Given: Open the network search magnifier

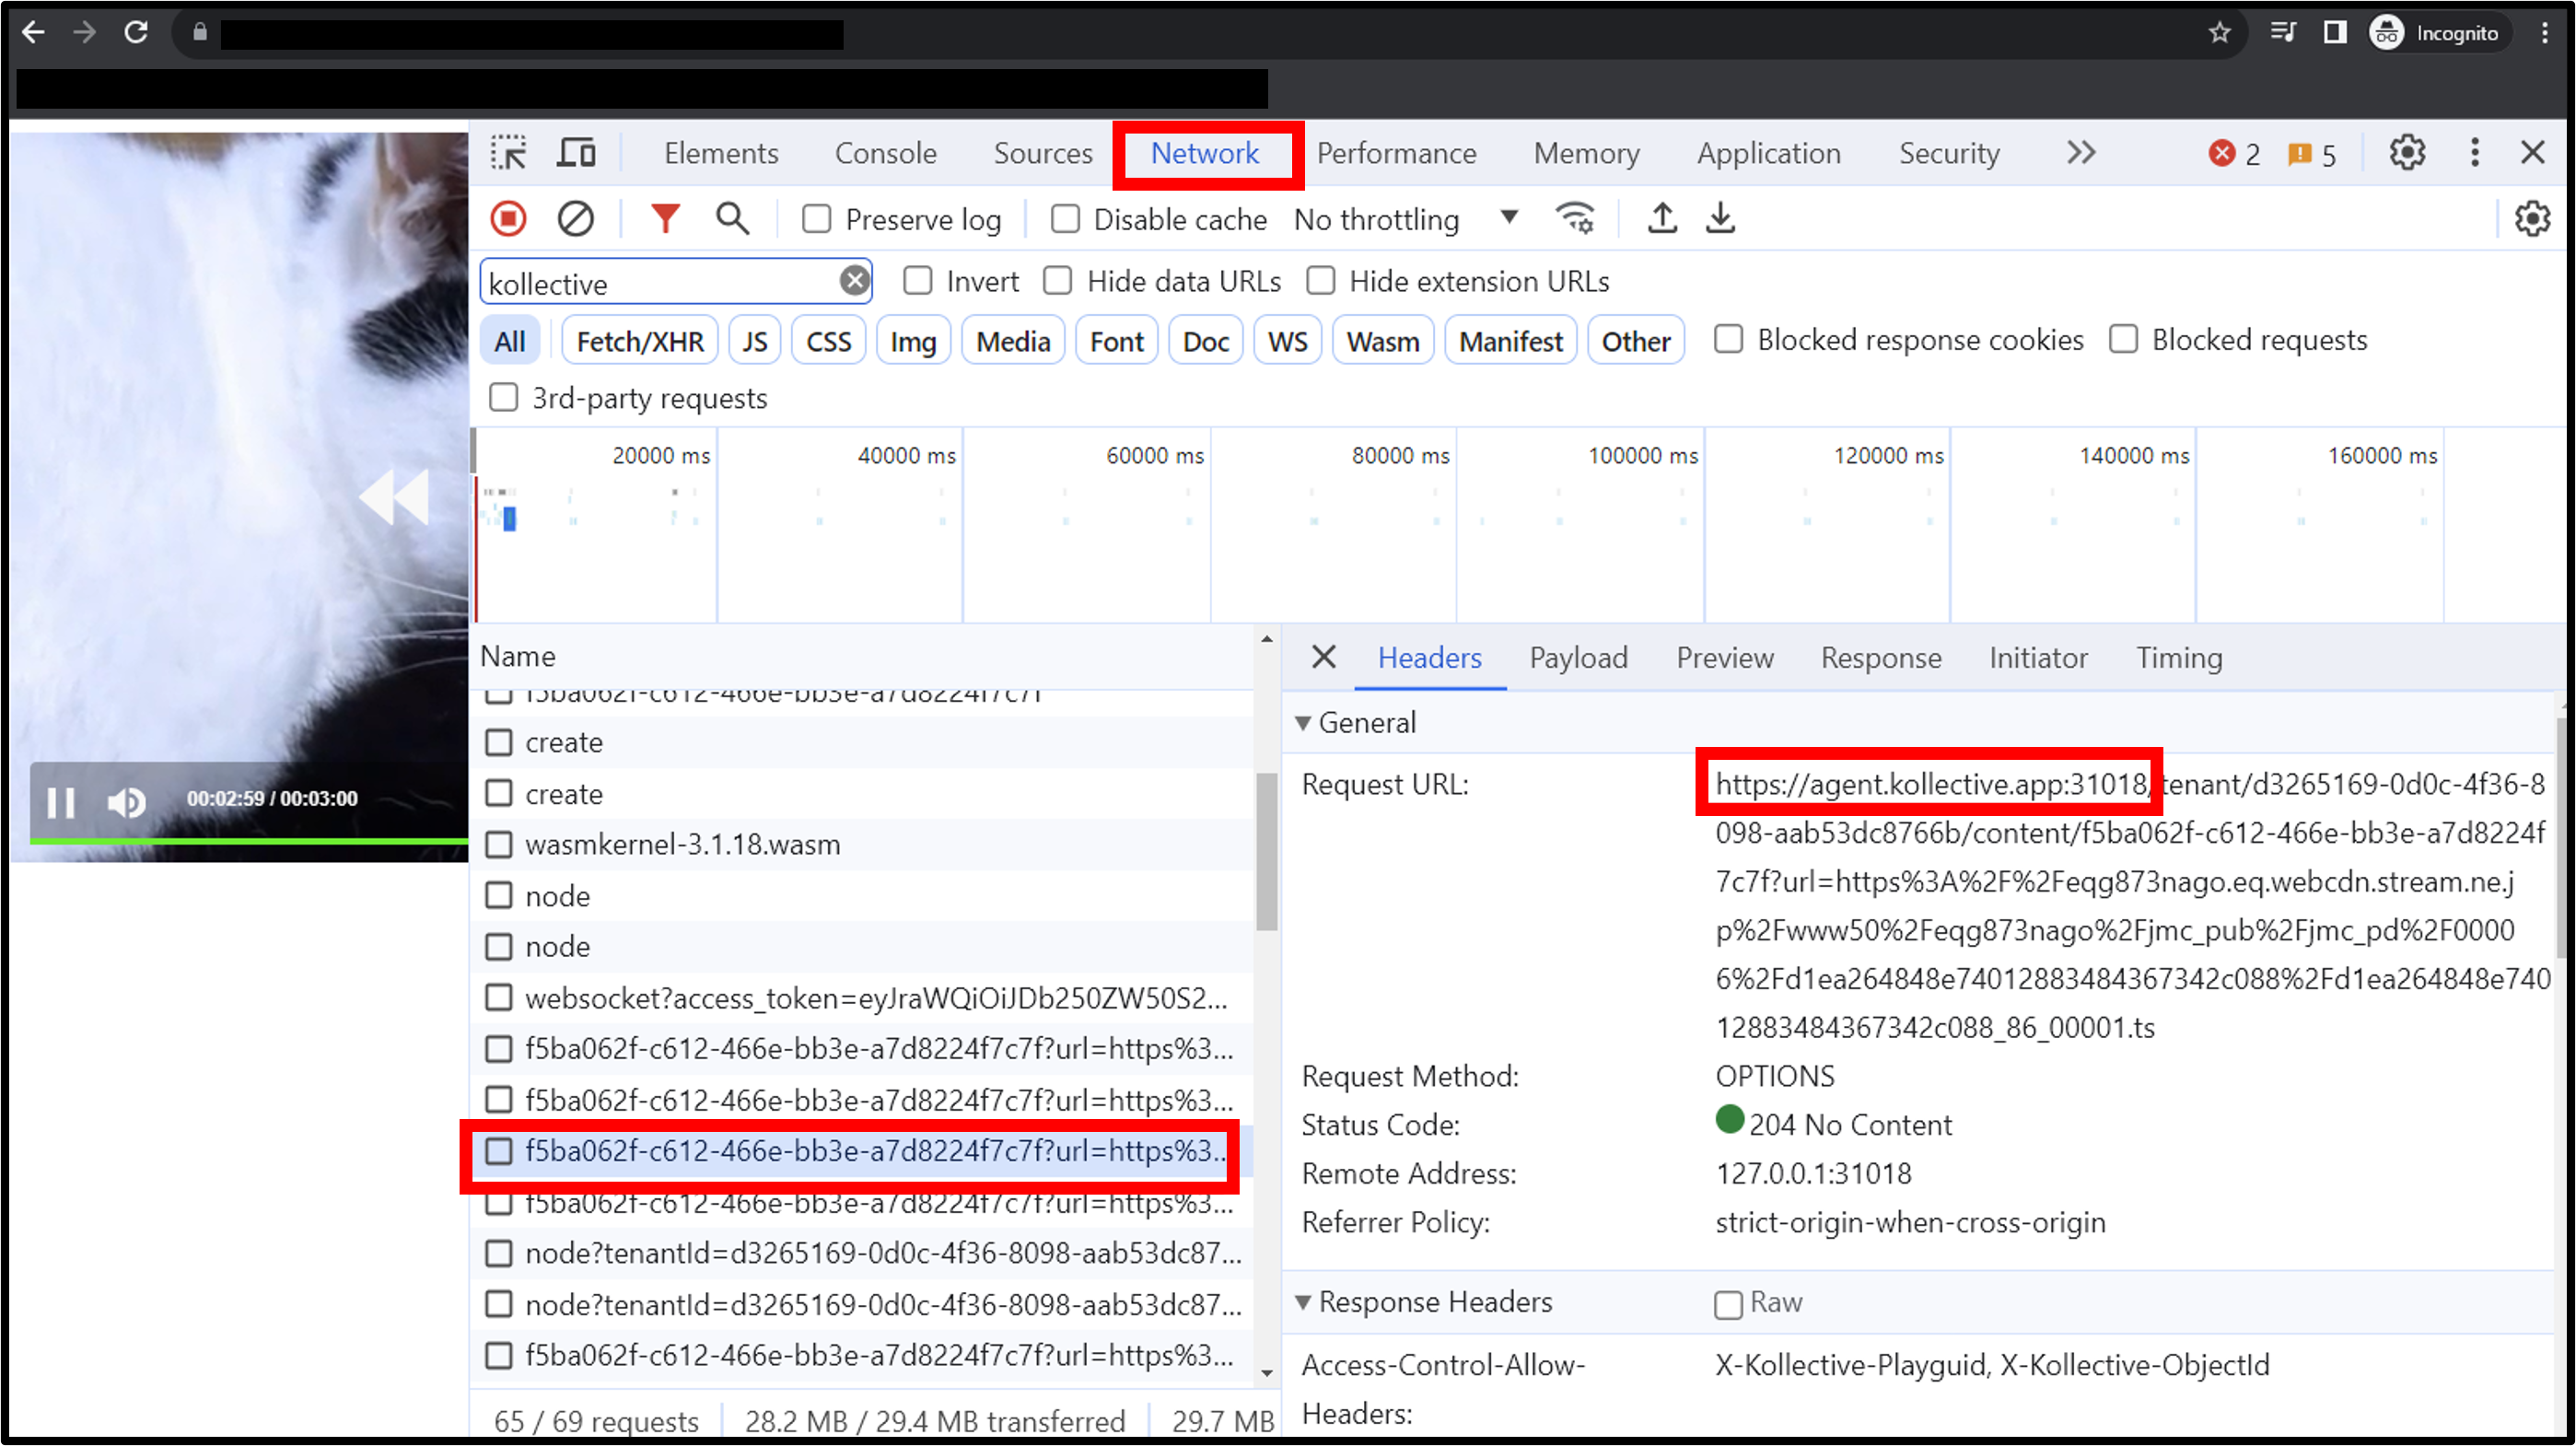Looking at the screenshot, I should click(x=732, y=218).
